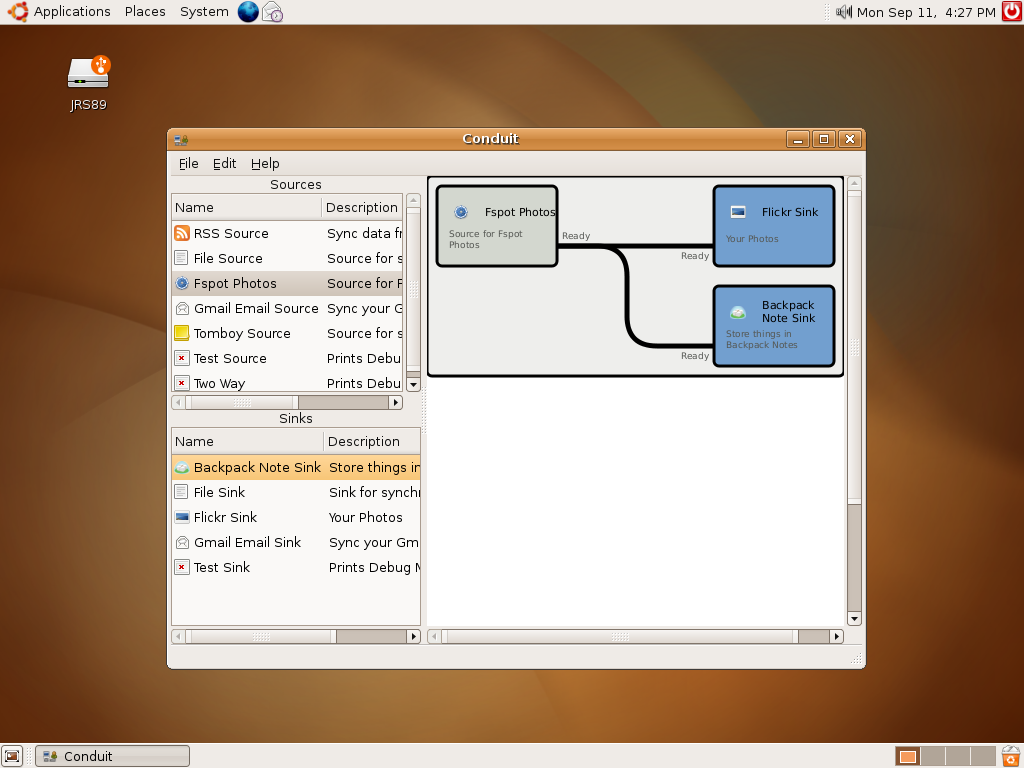
Task: Click the Sources list horizontal scrollbar right arrow
Action: (x=395, y=402)
